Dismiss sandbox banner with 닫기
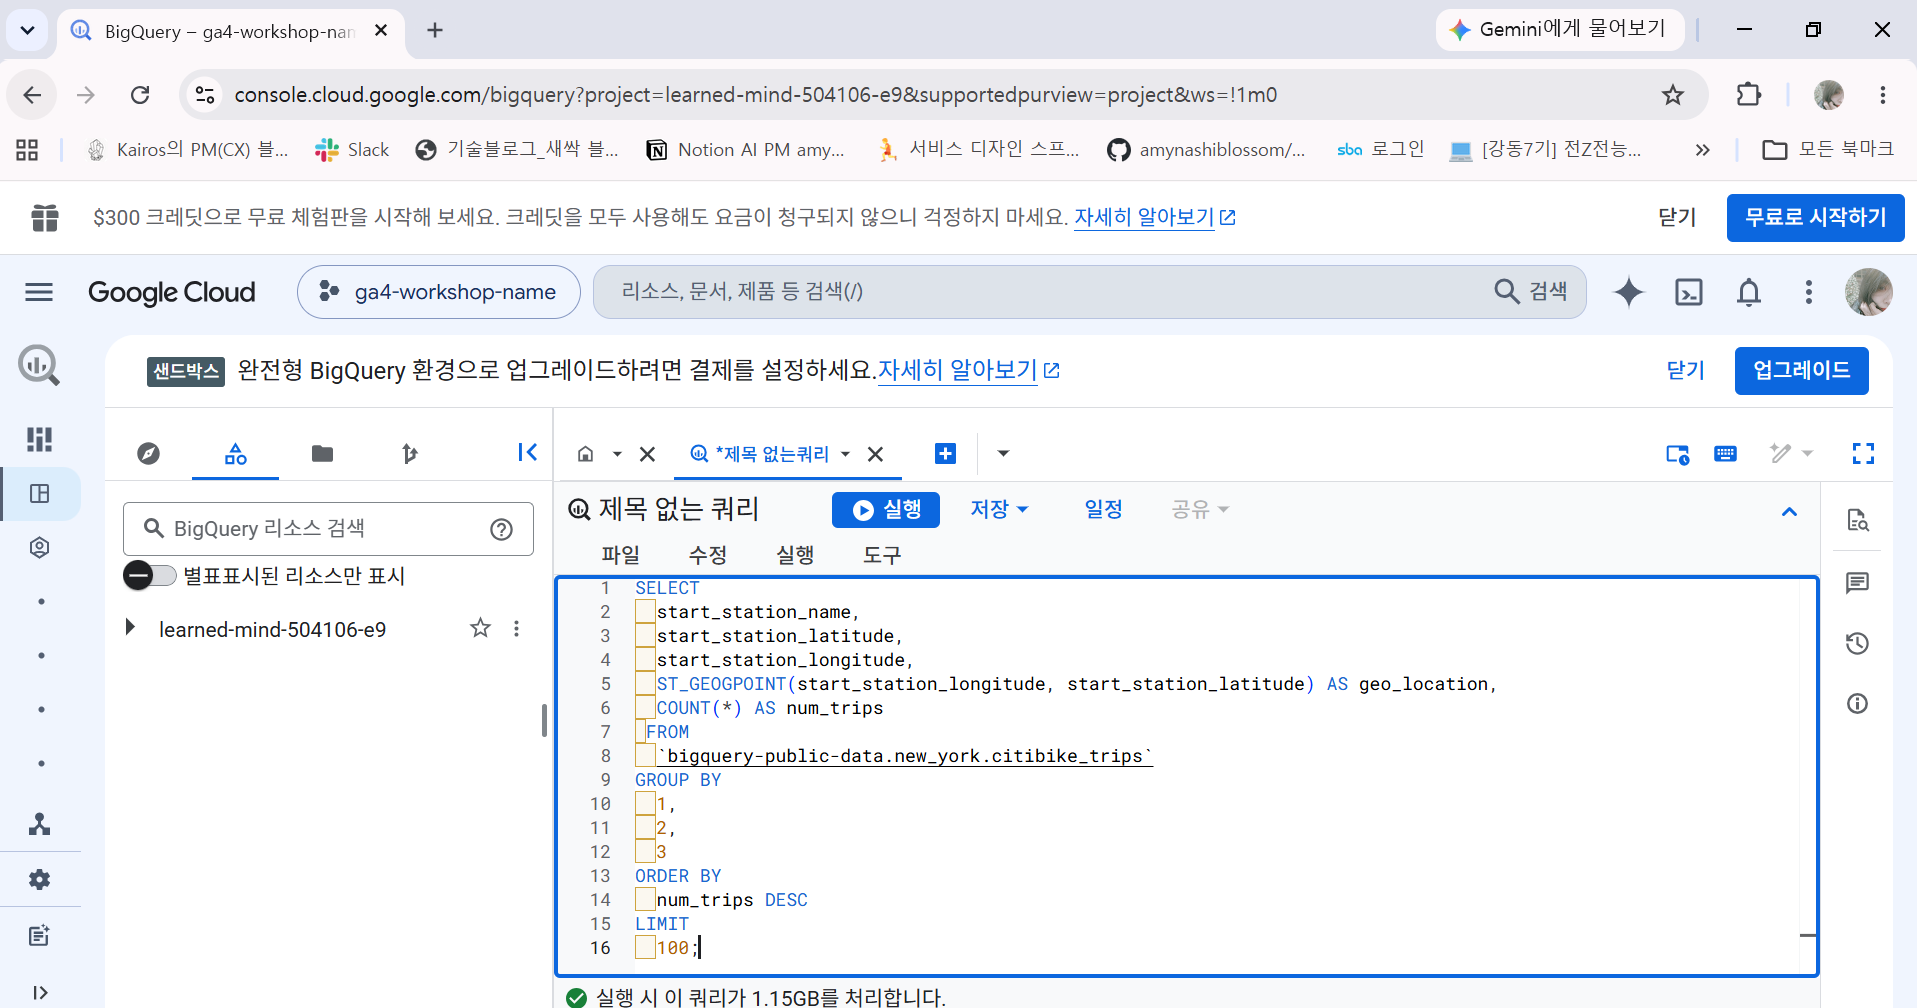The image size is (1917, 1008). (1685, 371)
